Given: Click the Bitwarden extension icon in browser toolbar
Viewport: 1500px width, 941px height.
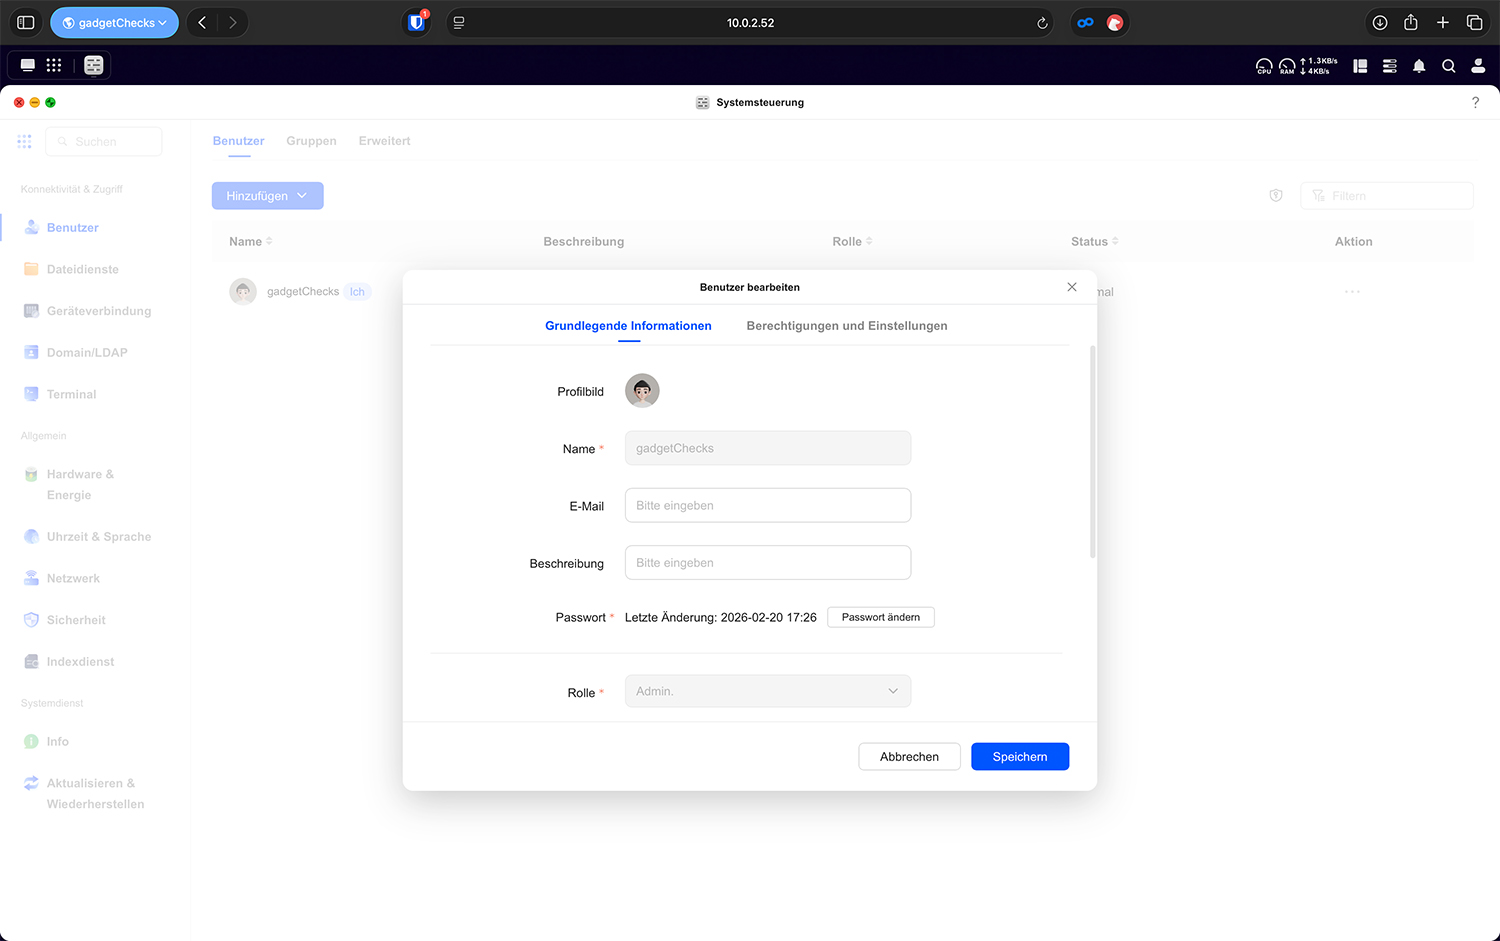Looking at the screenshot, I should [x=416, y=22].
